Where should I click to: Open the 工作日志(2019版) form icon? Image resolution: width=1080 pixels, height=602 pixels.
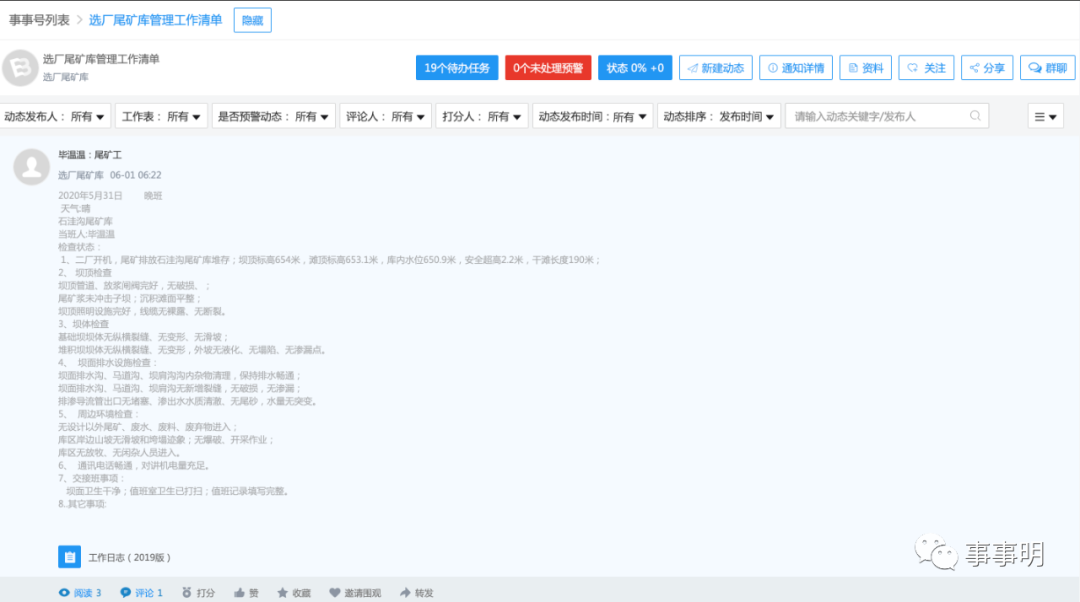coord(69,557)
